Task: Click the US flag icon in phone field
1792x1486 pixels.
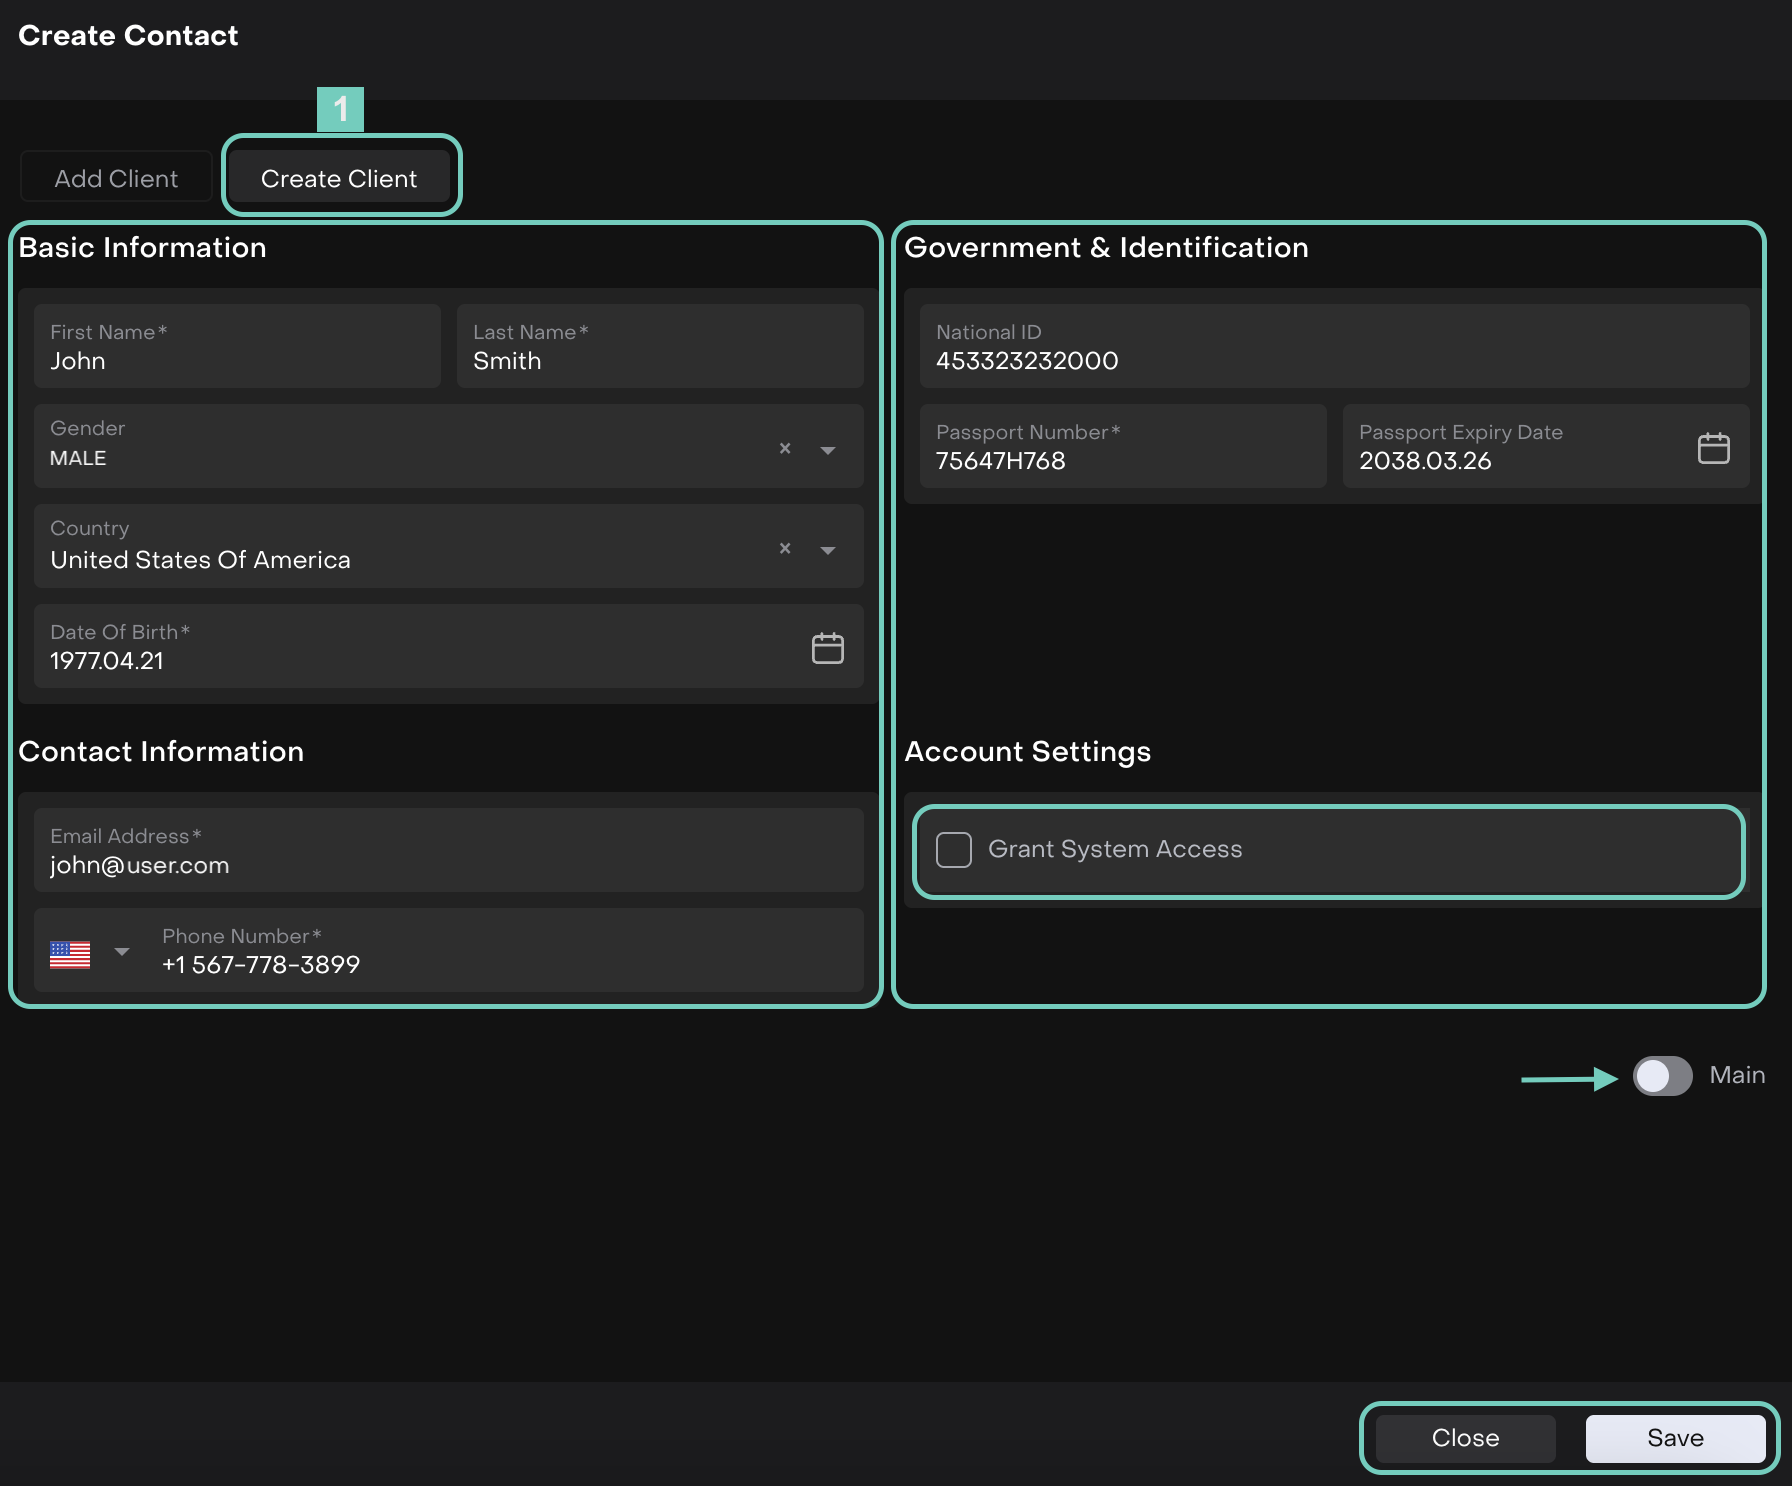Action: click(70, 954)
